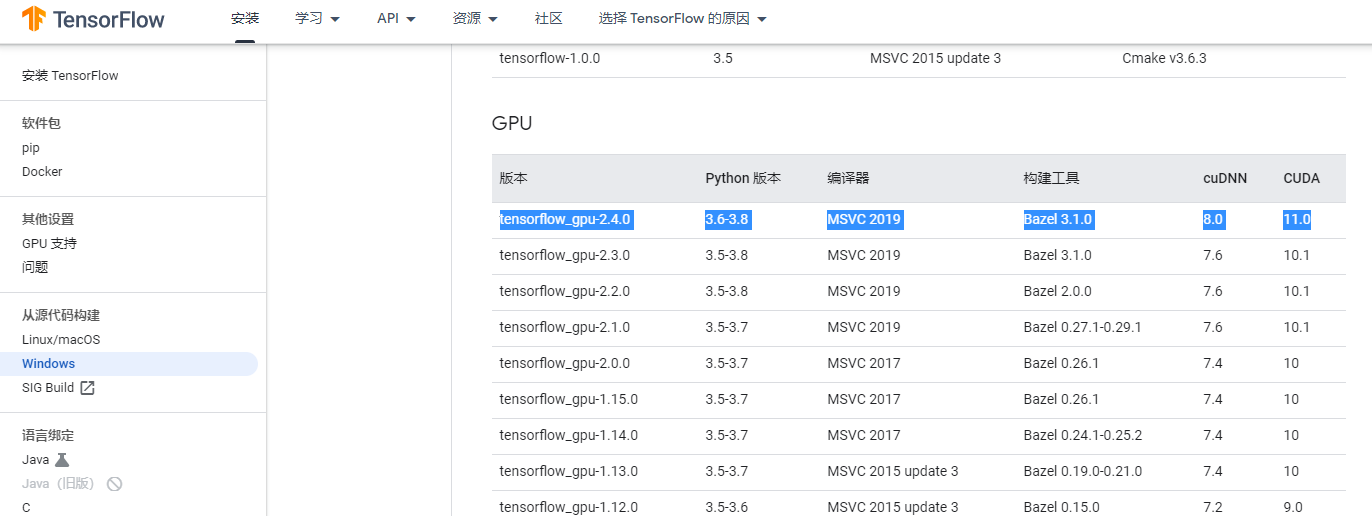Click the tensorflow_gpu-2.2.0 cell
Screen dimensions: 1372x516
coord(565,291)
